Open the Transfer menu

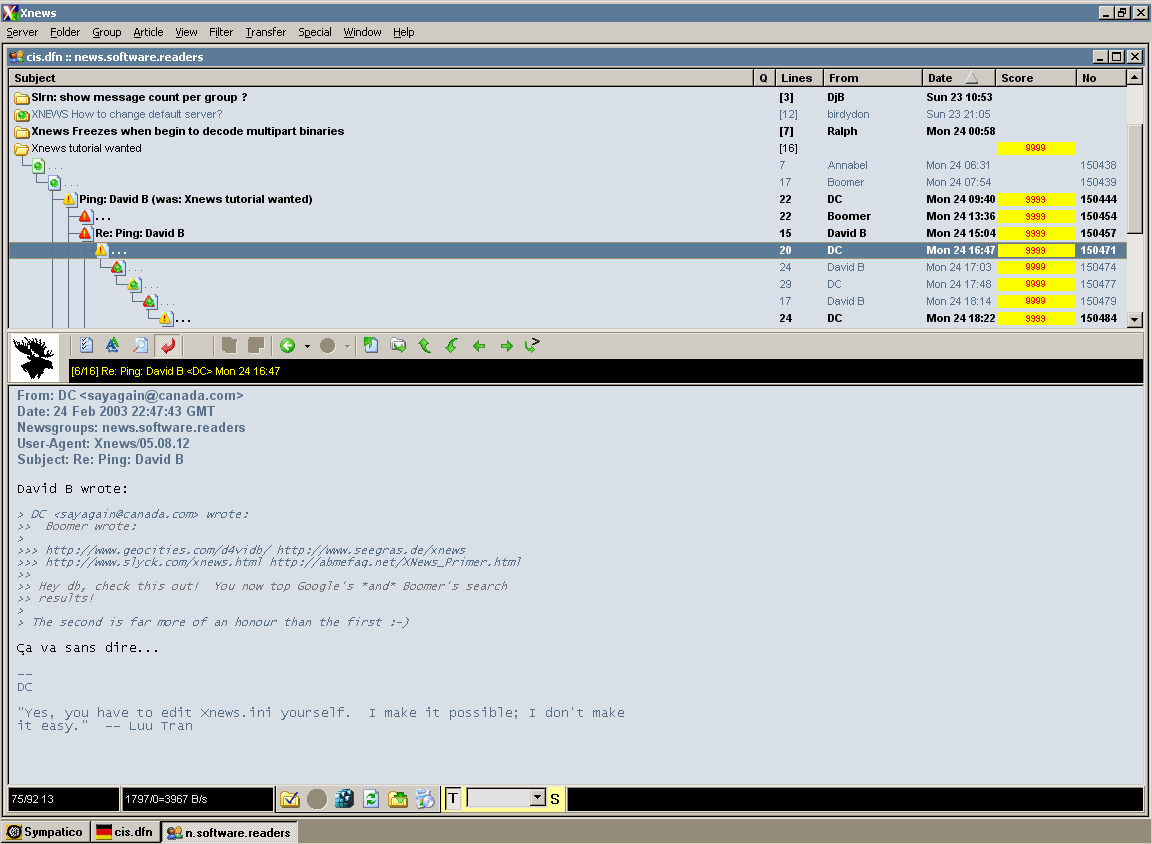(265, 32)
